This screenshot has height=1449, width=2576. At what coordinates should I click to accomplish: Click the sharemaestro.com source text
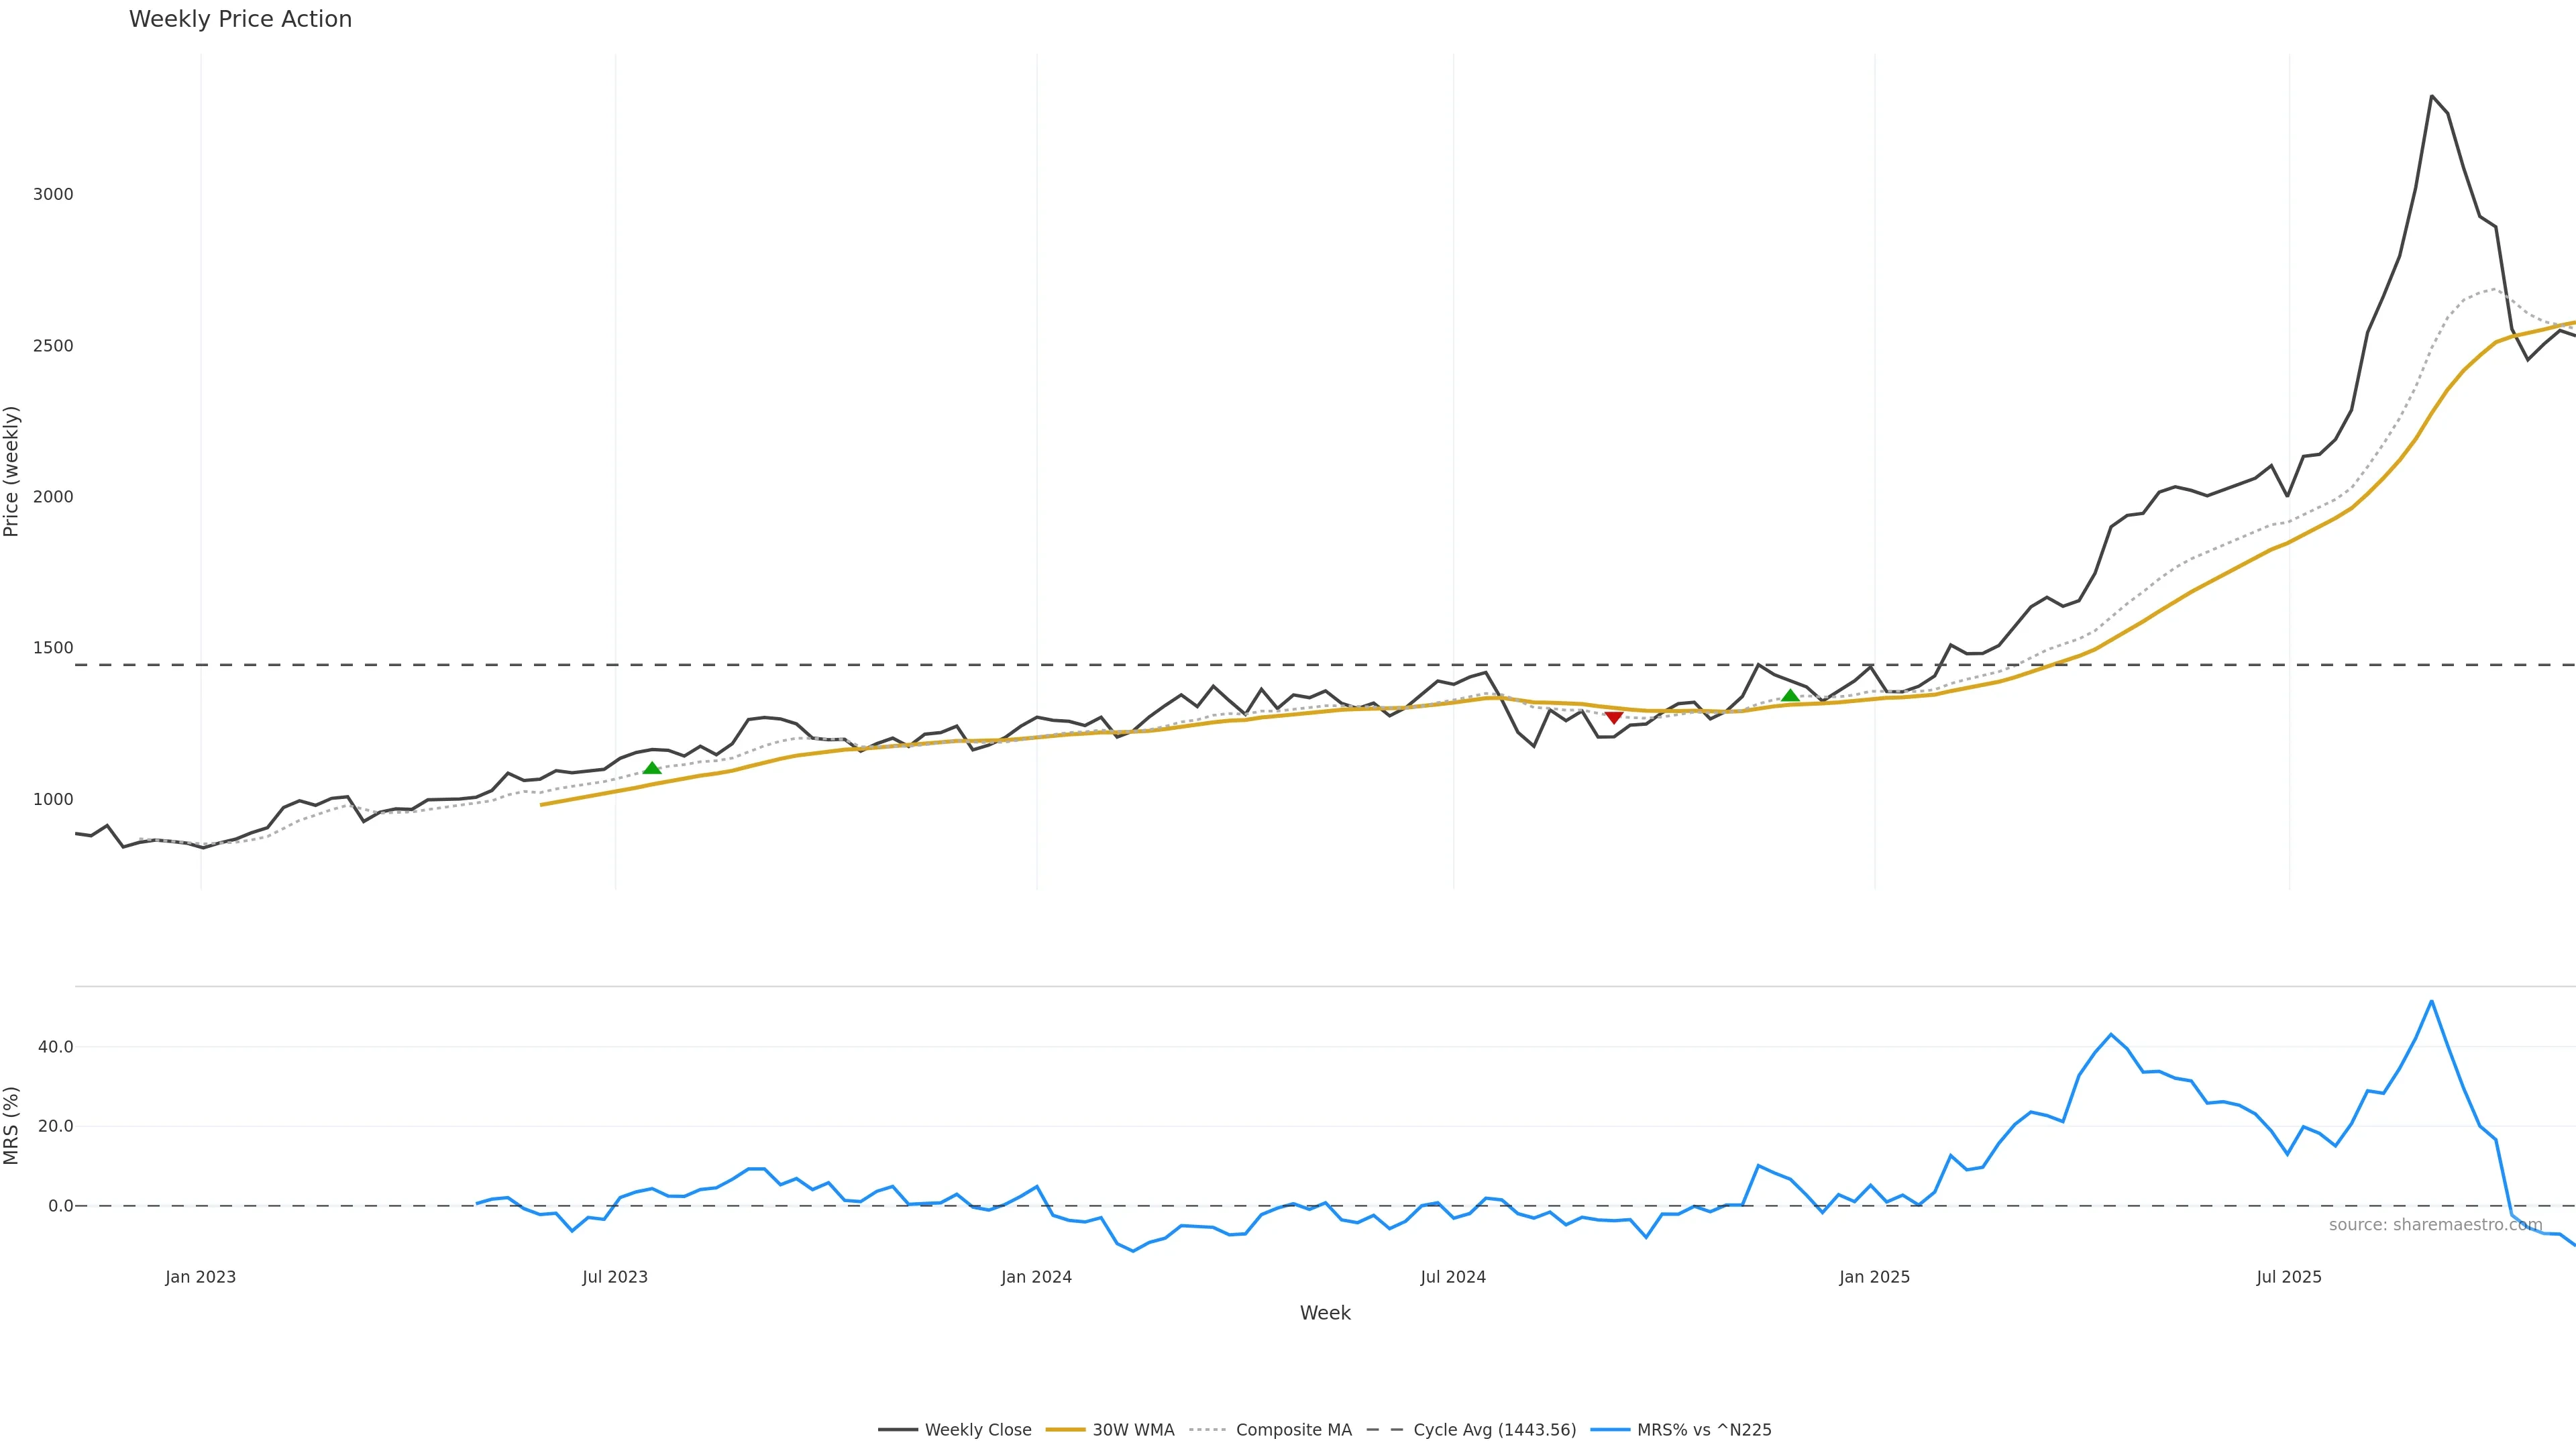2435,1225
